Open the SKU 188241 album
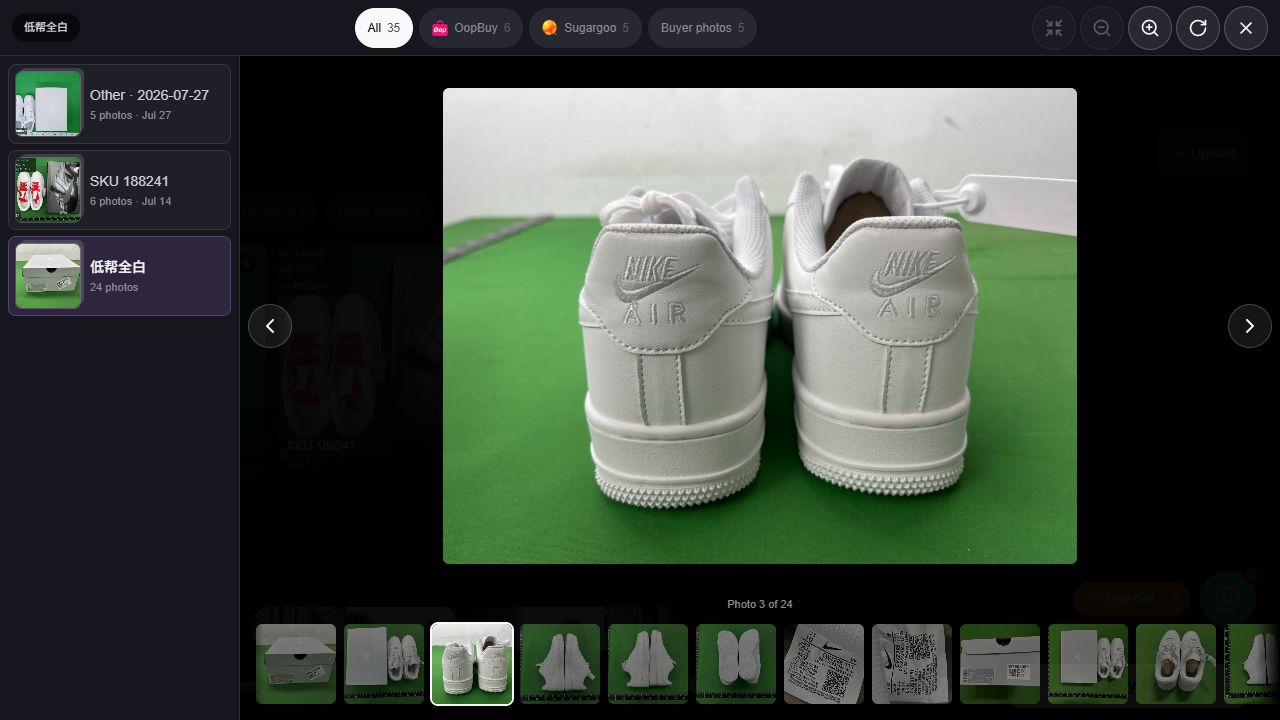Image resolution: width=1280 pixels, height=720 pixels. pyautogui.click(x=120, y=190)
